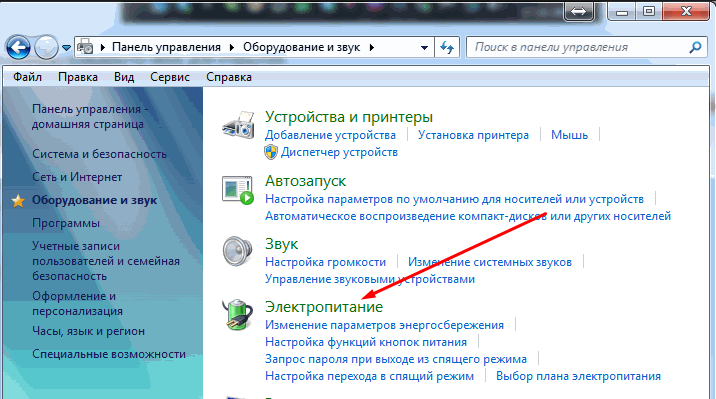Click Настройка громкости link
Viewport: 716px width, 399px height.
tap(326, 262)
